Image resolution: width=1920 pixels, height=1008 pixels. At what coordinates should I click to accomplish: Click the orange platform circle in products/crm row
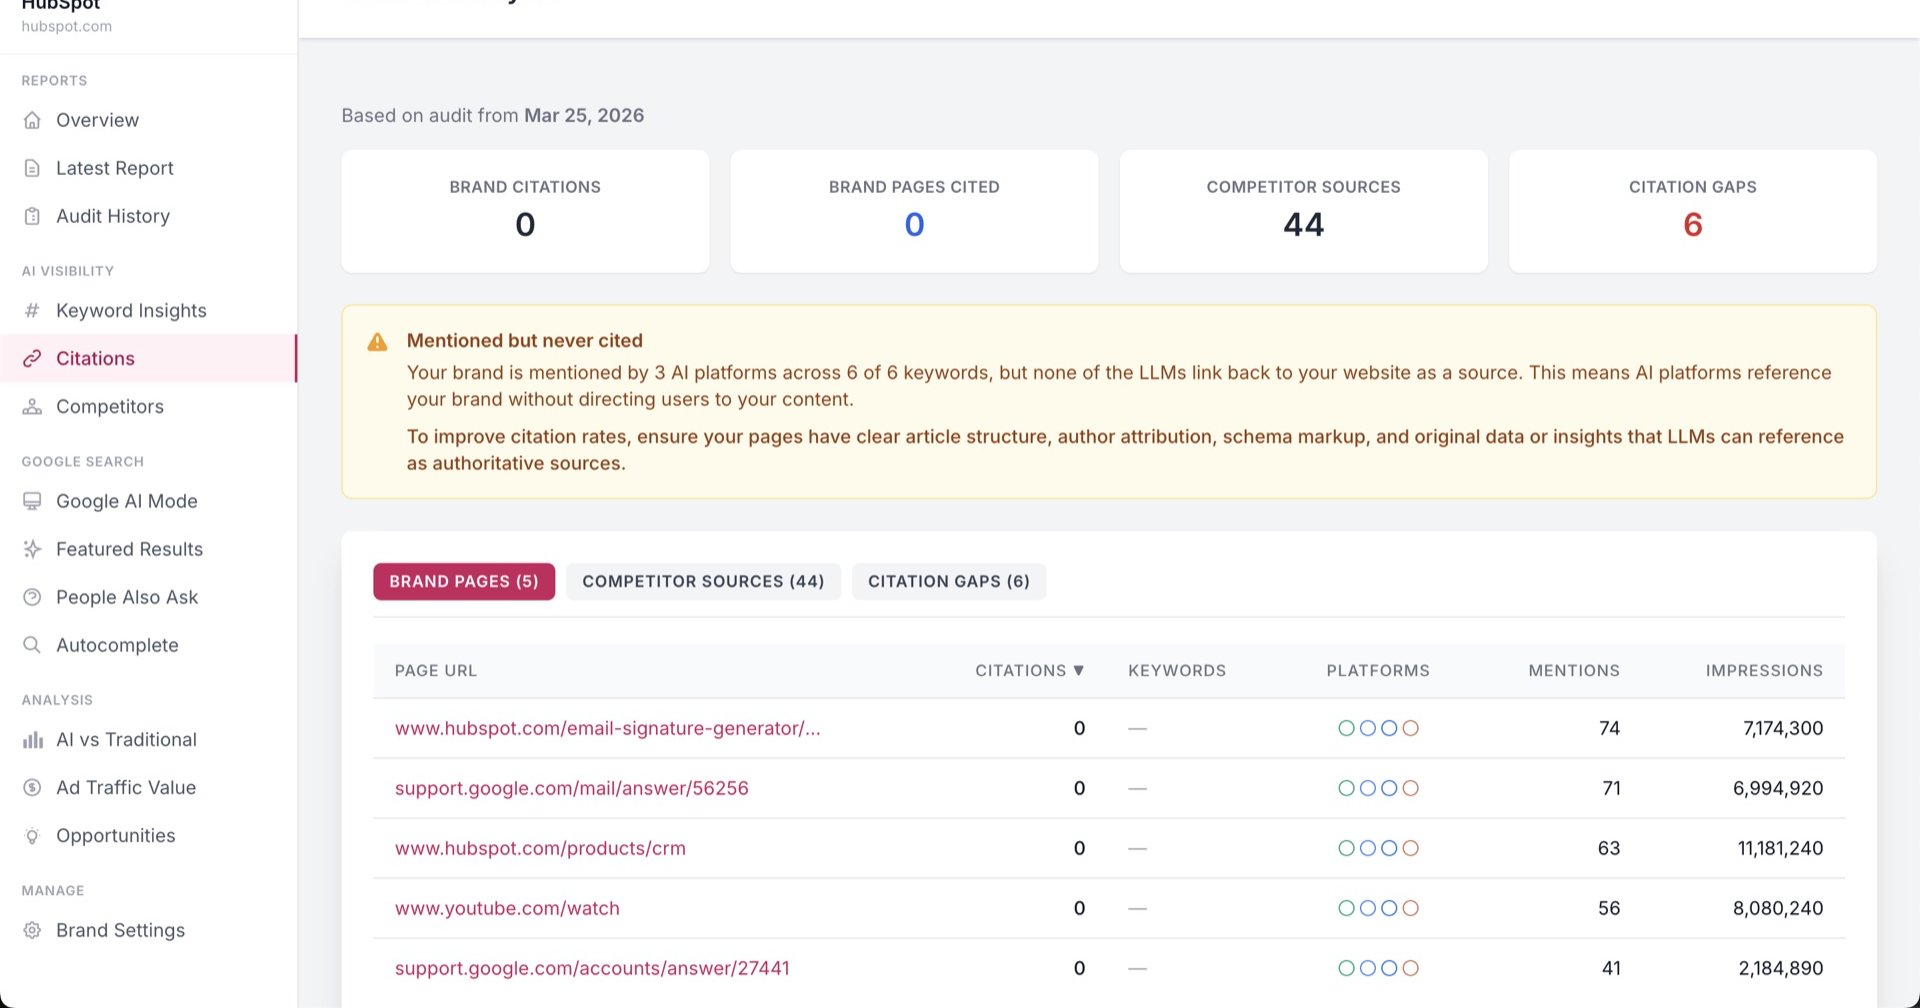pos(1410,848)
